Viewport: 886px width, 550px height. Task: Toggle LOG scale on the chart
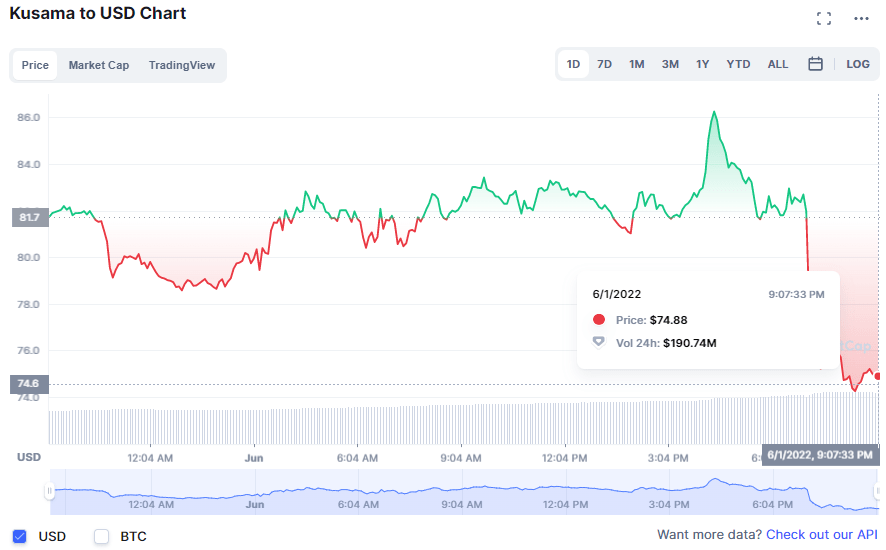858,64
